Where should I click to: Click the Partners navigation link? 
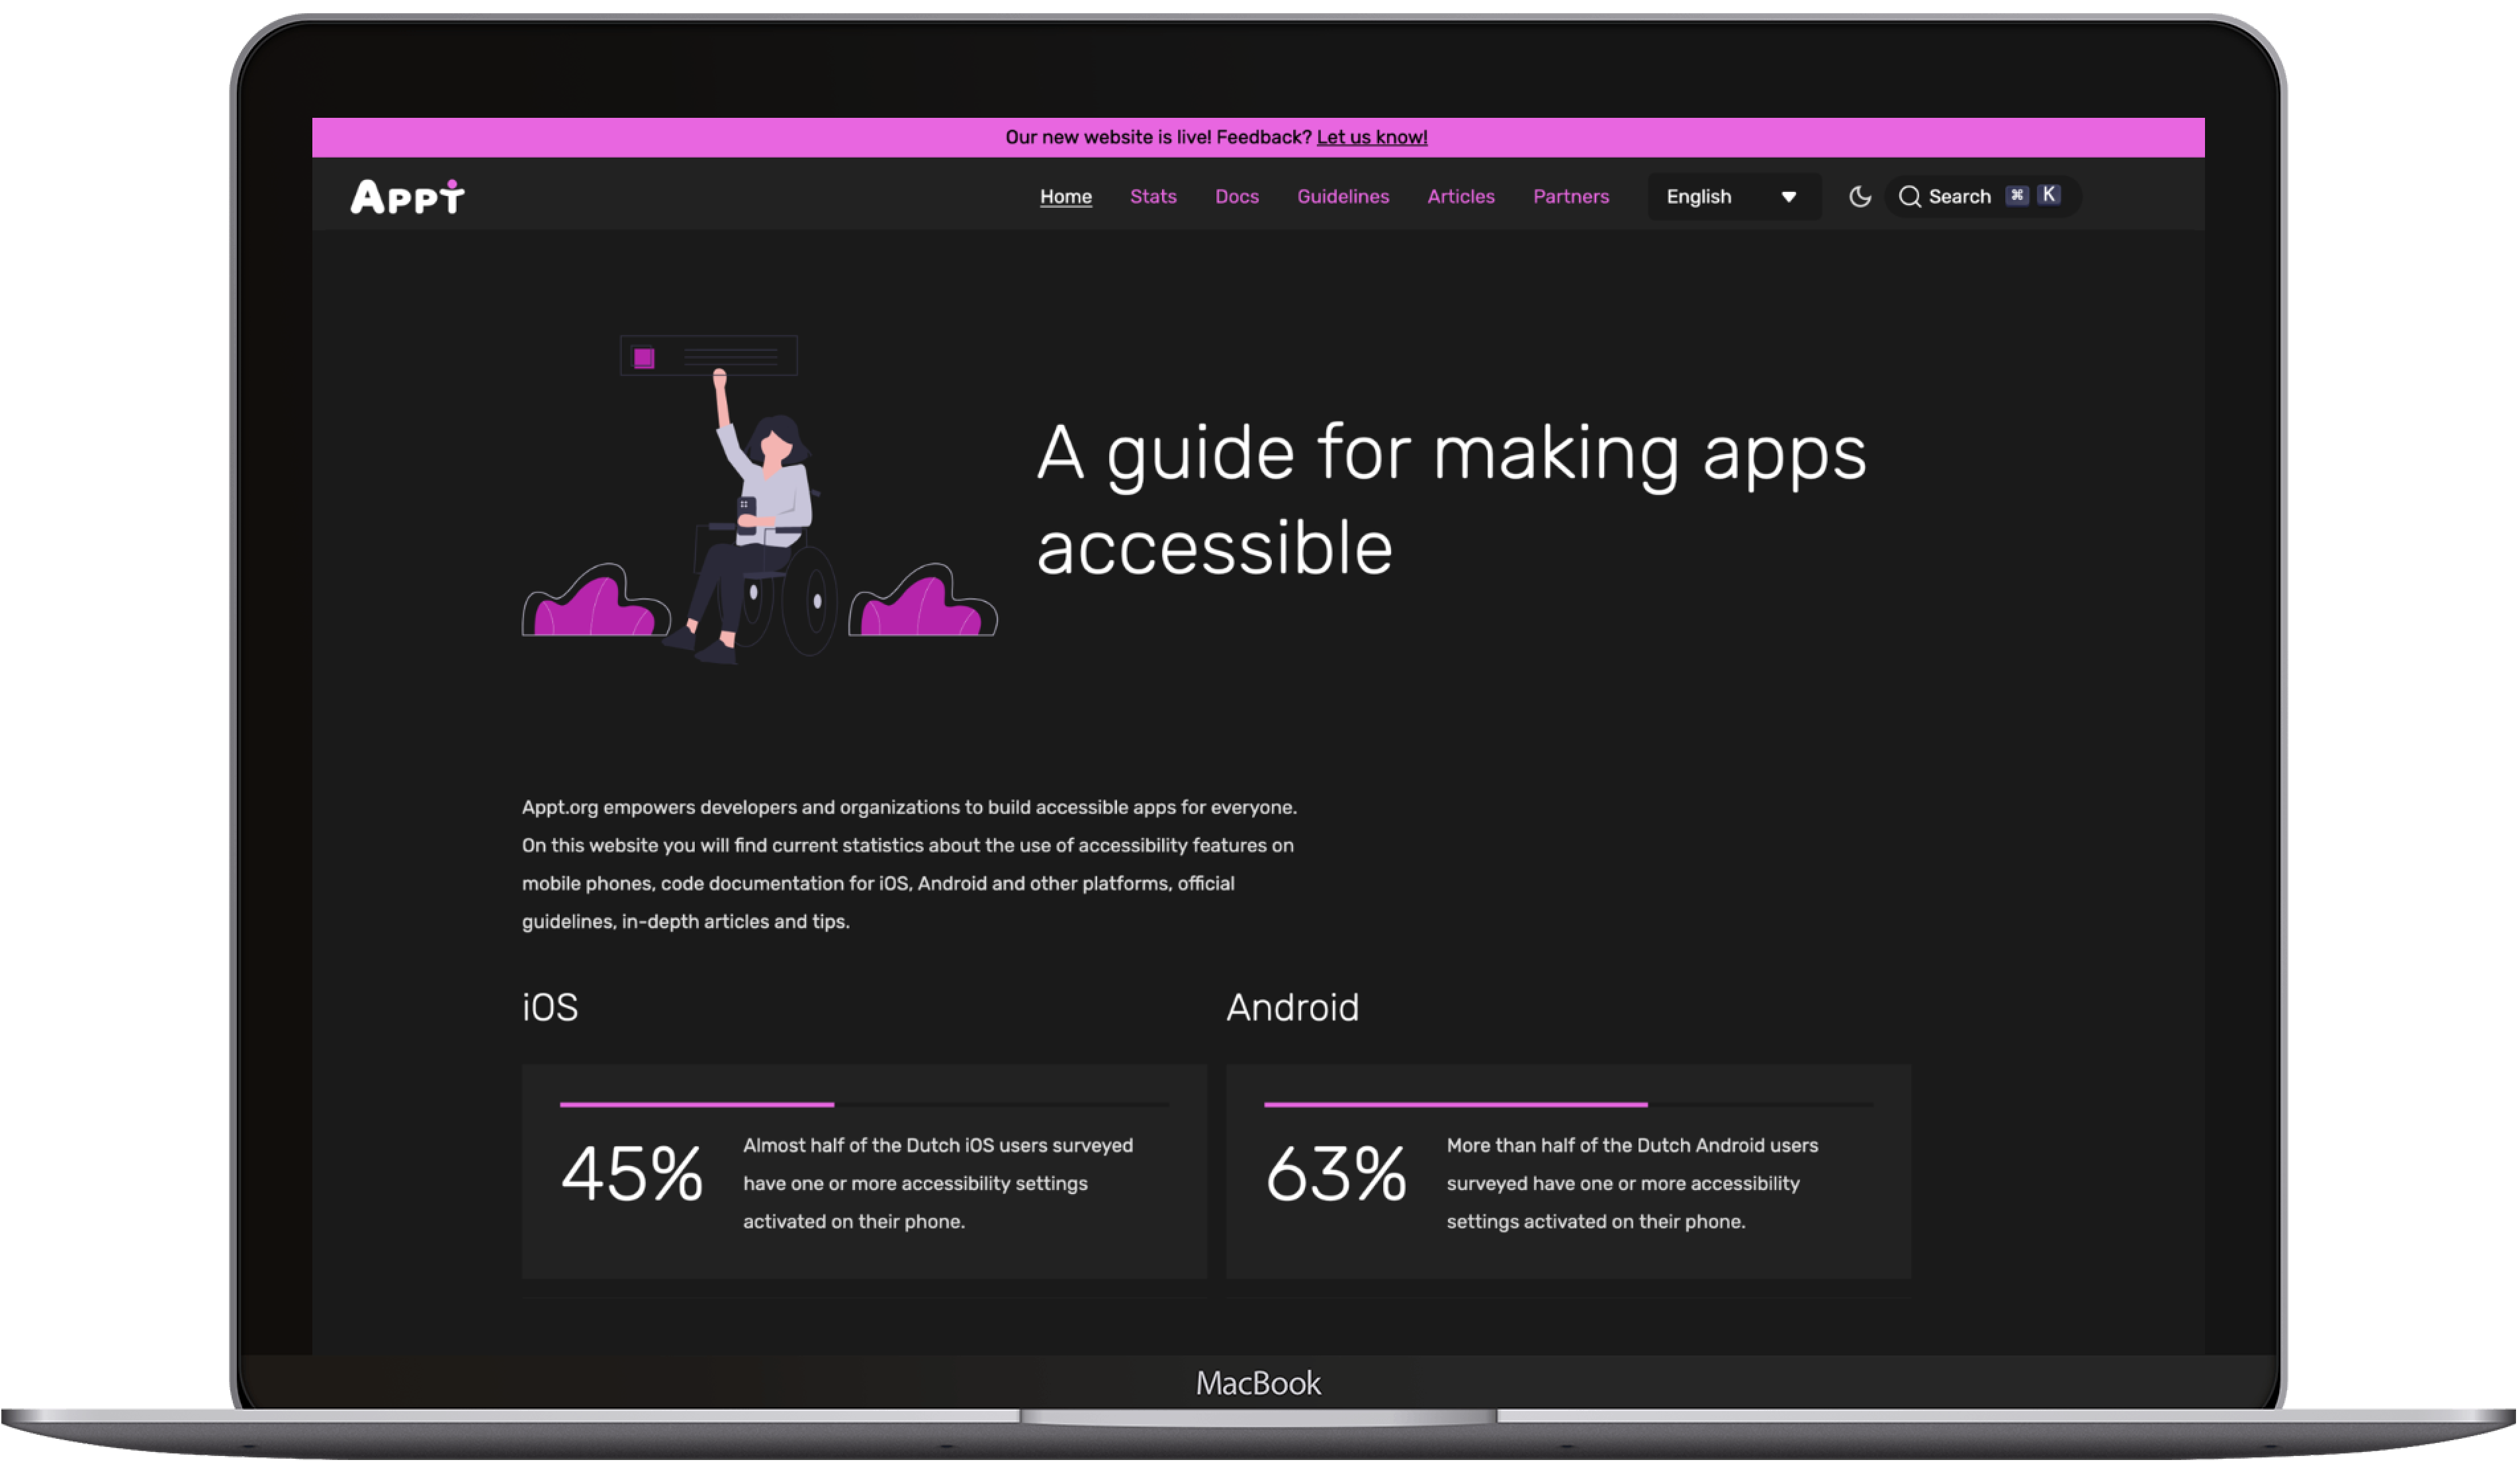1570,195
